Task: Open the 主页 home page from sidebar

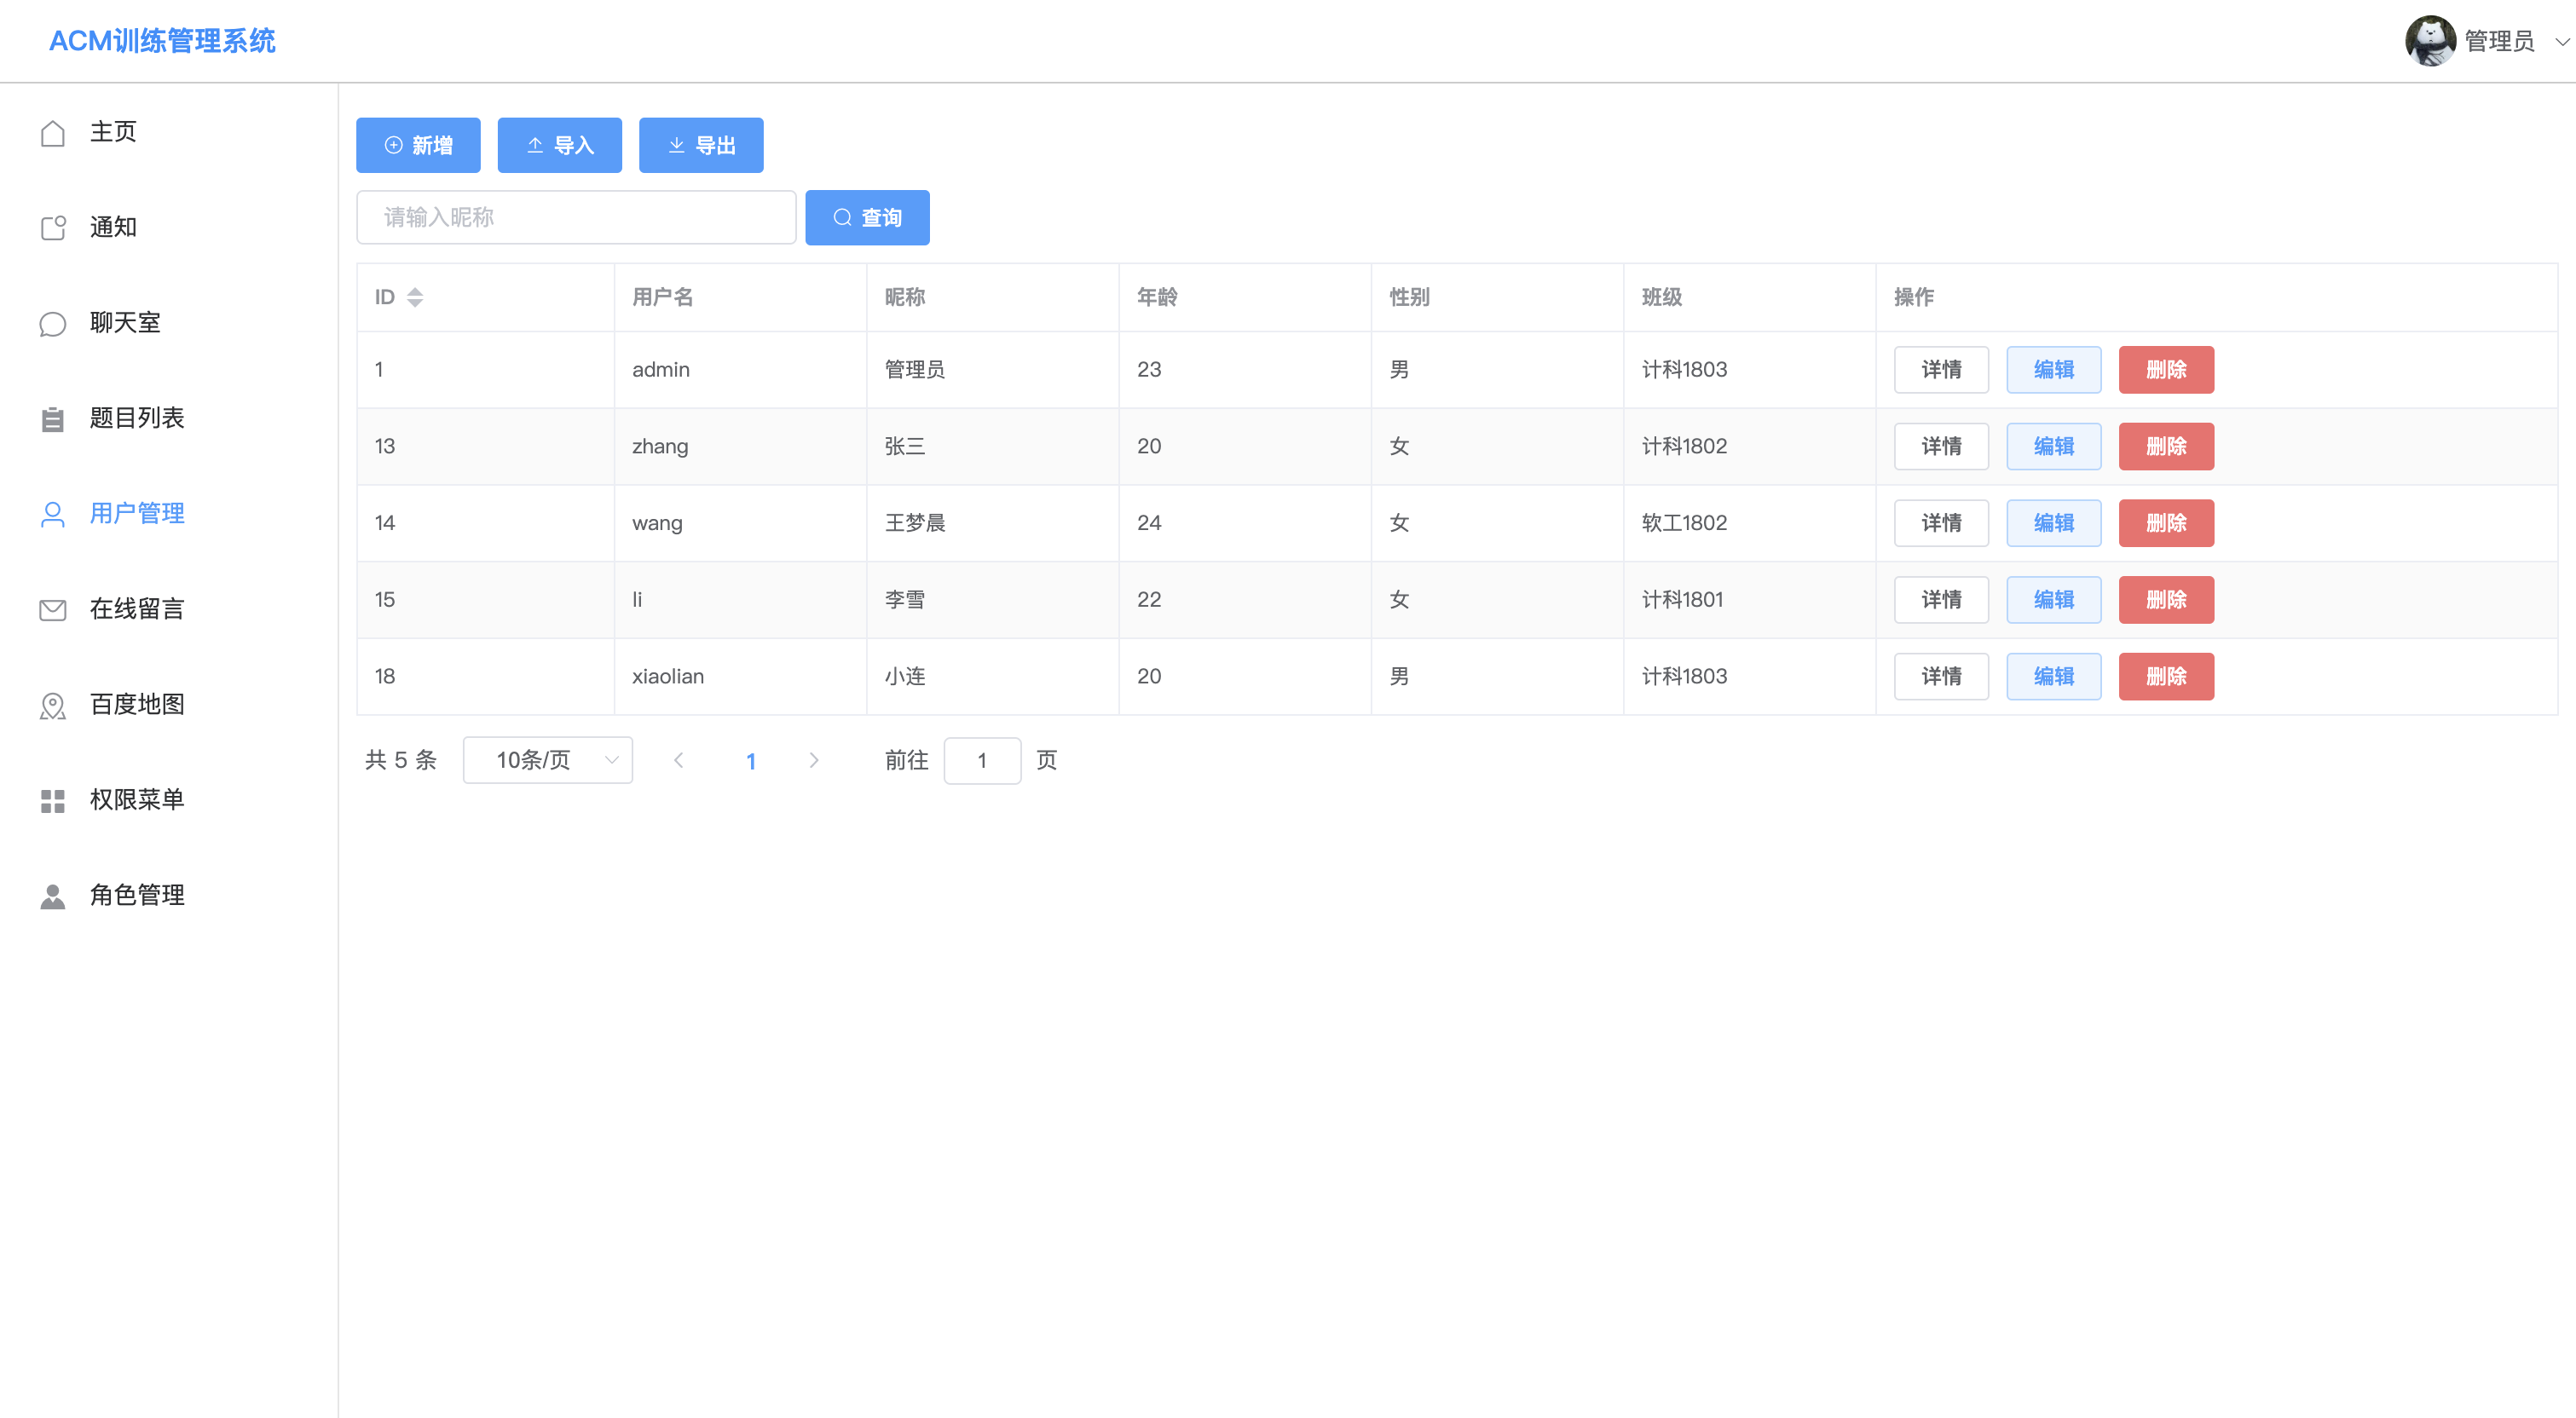Action: (x=114, y=131)
